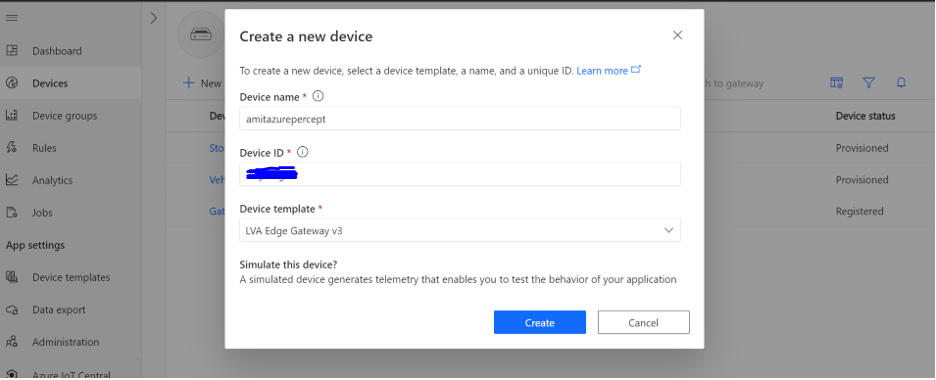This screenshot has width=936, height=380.
Task: Click the Rules icon in sidebar
Action: 11,147
